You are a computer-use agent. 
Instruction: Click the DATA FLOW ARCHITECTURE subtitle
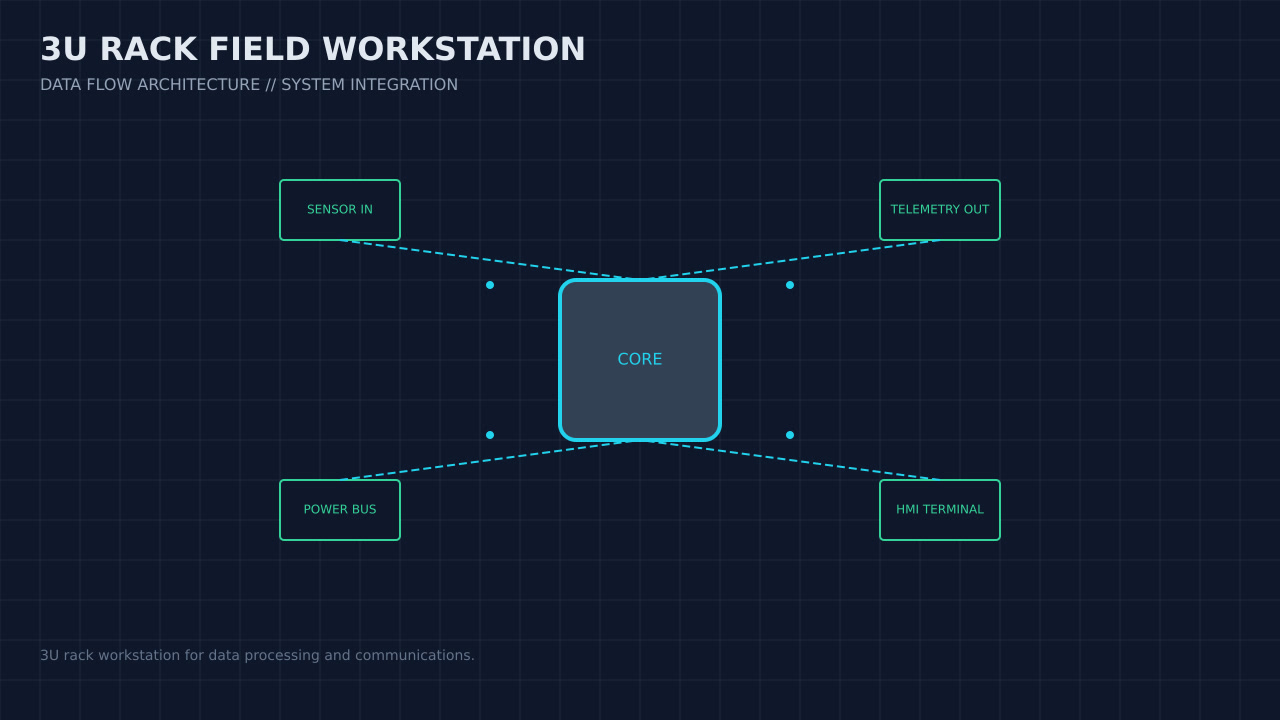click(x=249, y=85)
